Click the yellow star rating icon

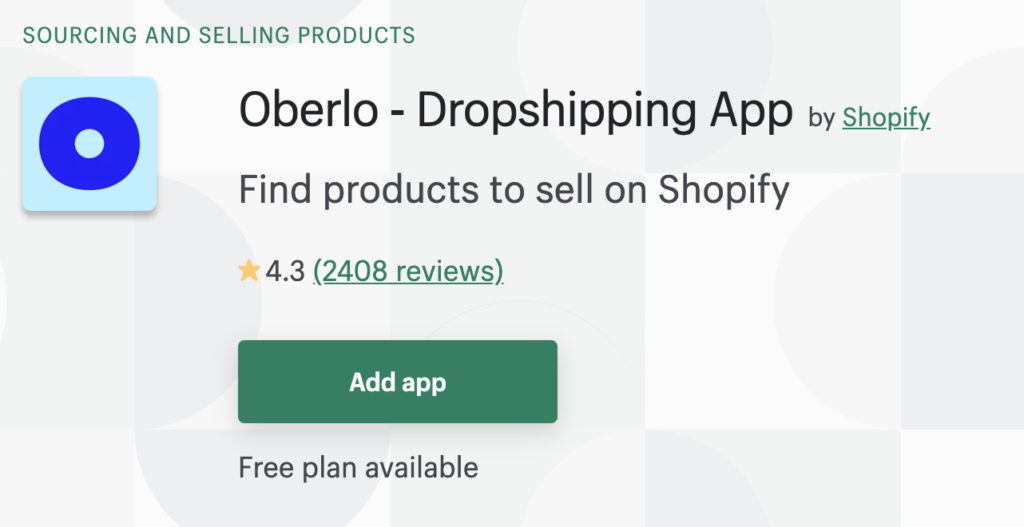[x=249, y=271]
